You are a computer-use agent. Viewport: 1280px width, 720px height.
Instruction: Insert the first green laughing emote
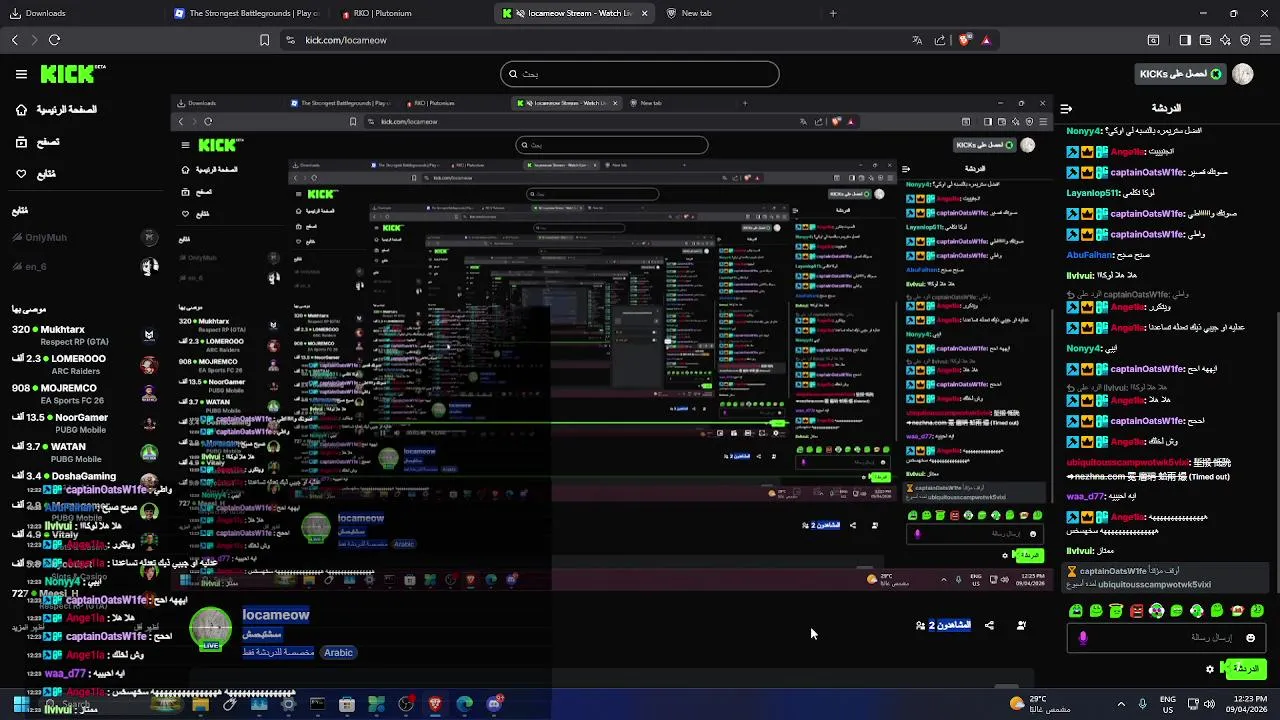tap(1076, 611)
